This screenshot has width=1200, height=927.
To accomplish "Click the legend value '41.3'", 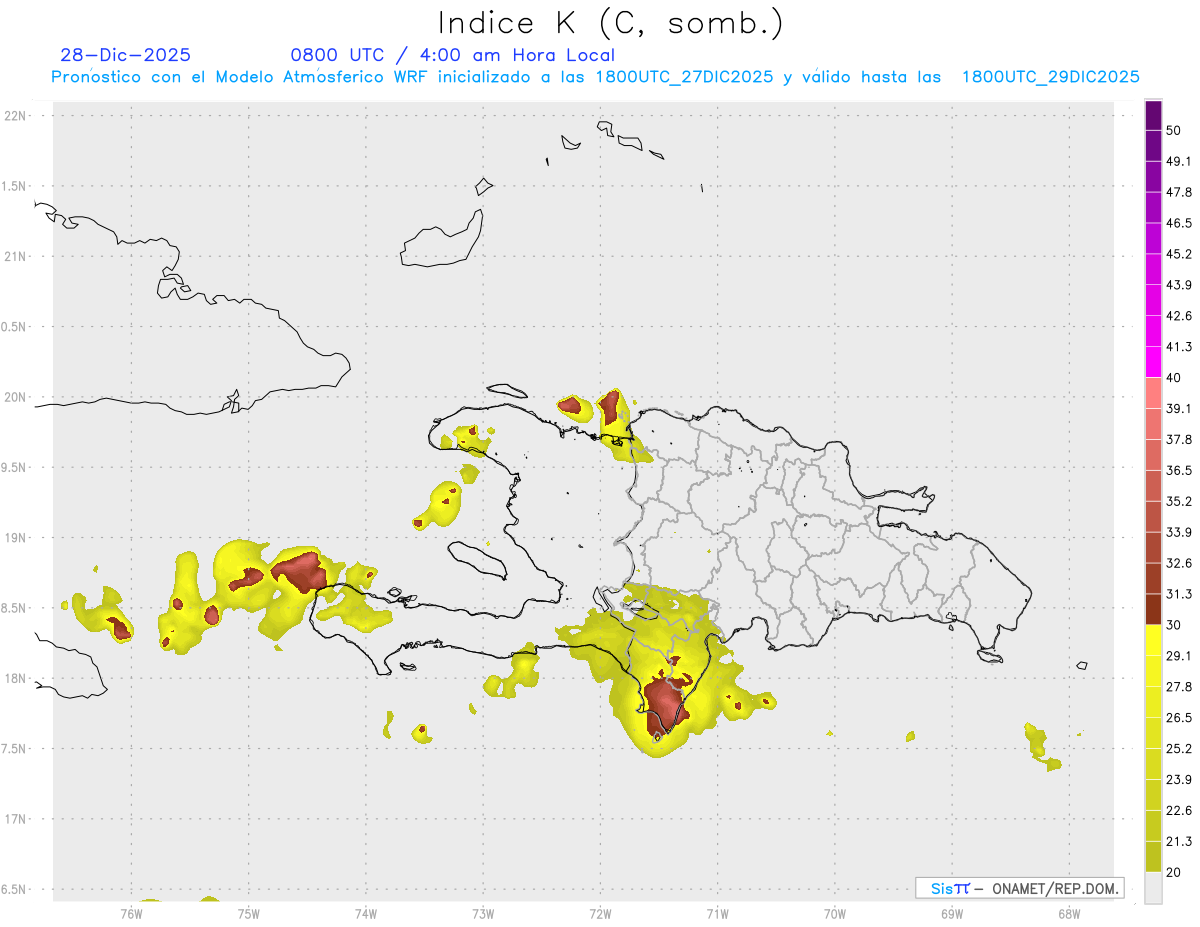I will click(1179, 347).
